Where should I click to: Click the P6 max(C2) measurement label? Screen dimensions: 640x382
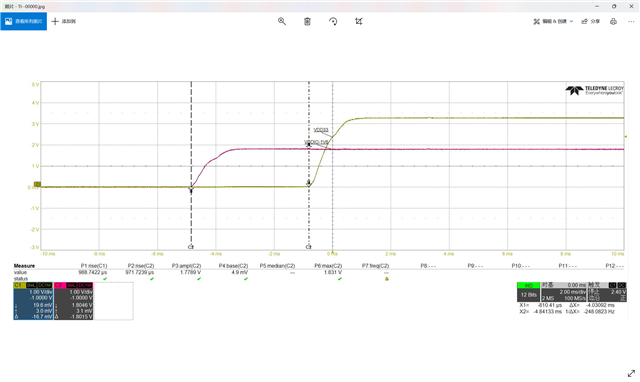328,266
